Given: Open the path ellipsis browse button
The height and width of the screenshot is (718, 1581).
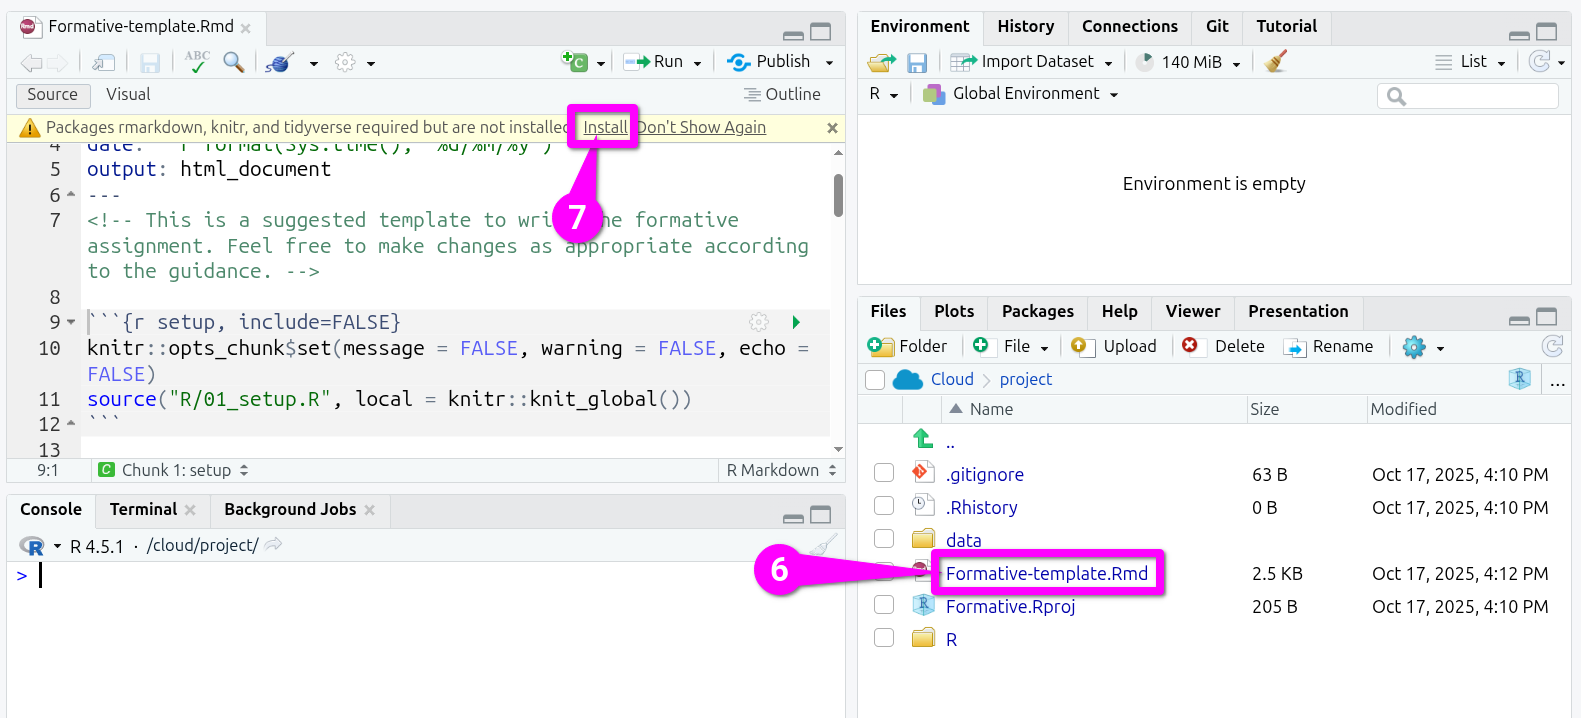Looking at the screenshot, I should click(1558, 381).
